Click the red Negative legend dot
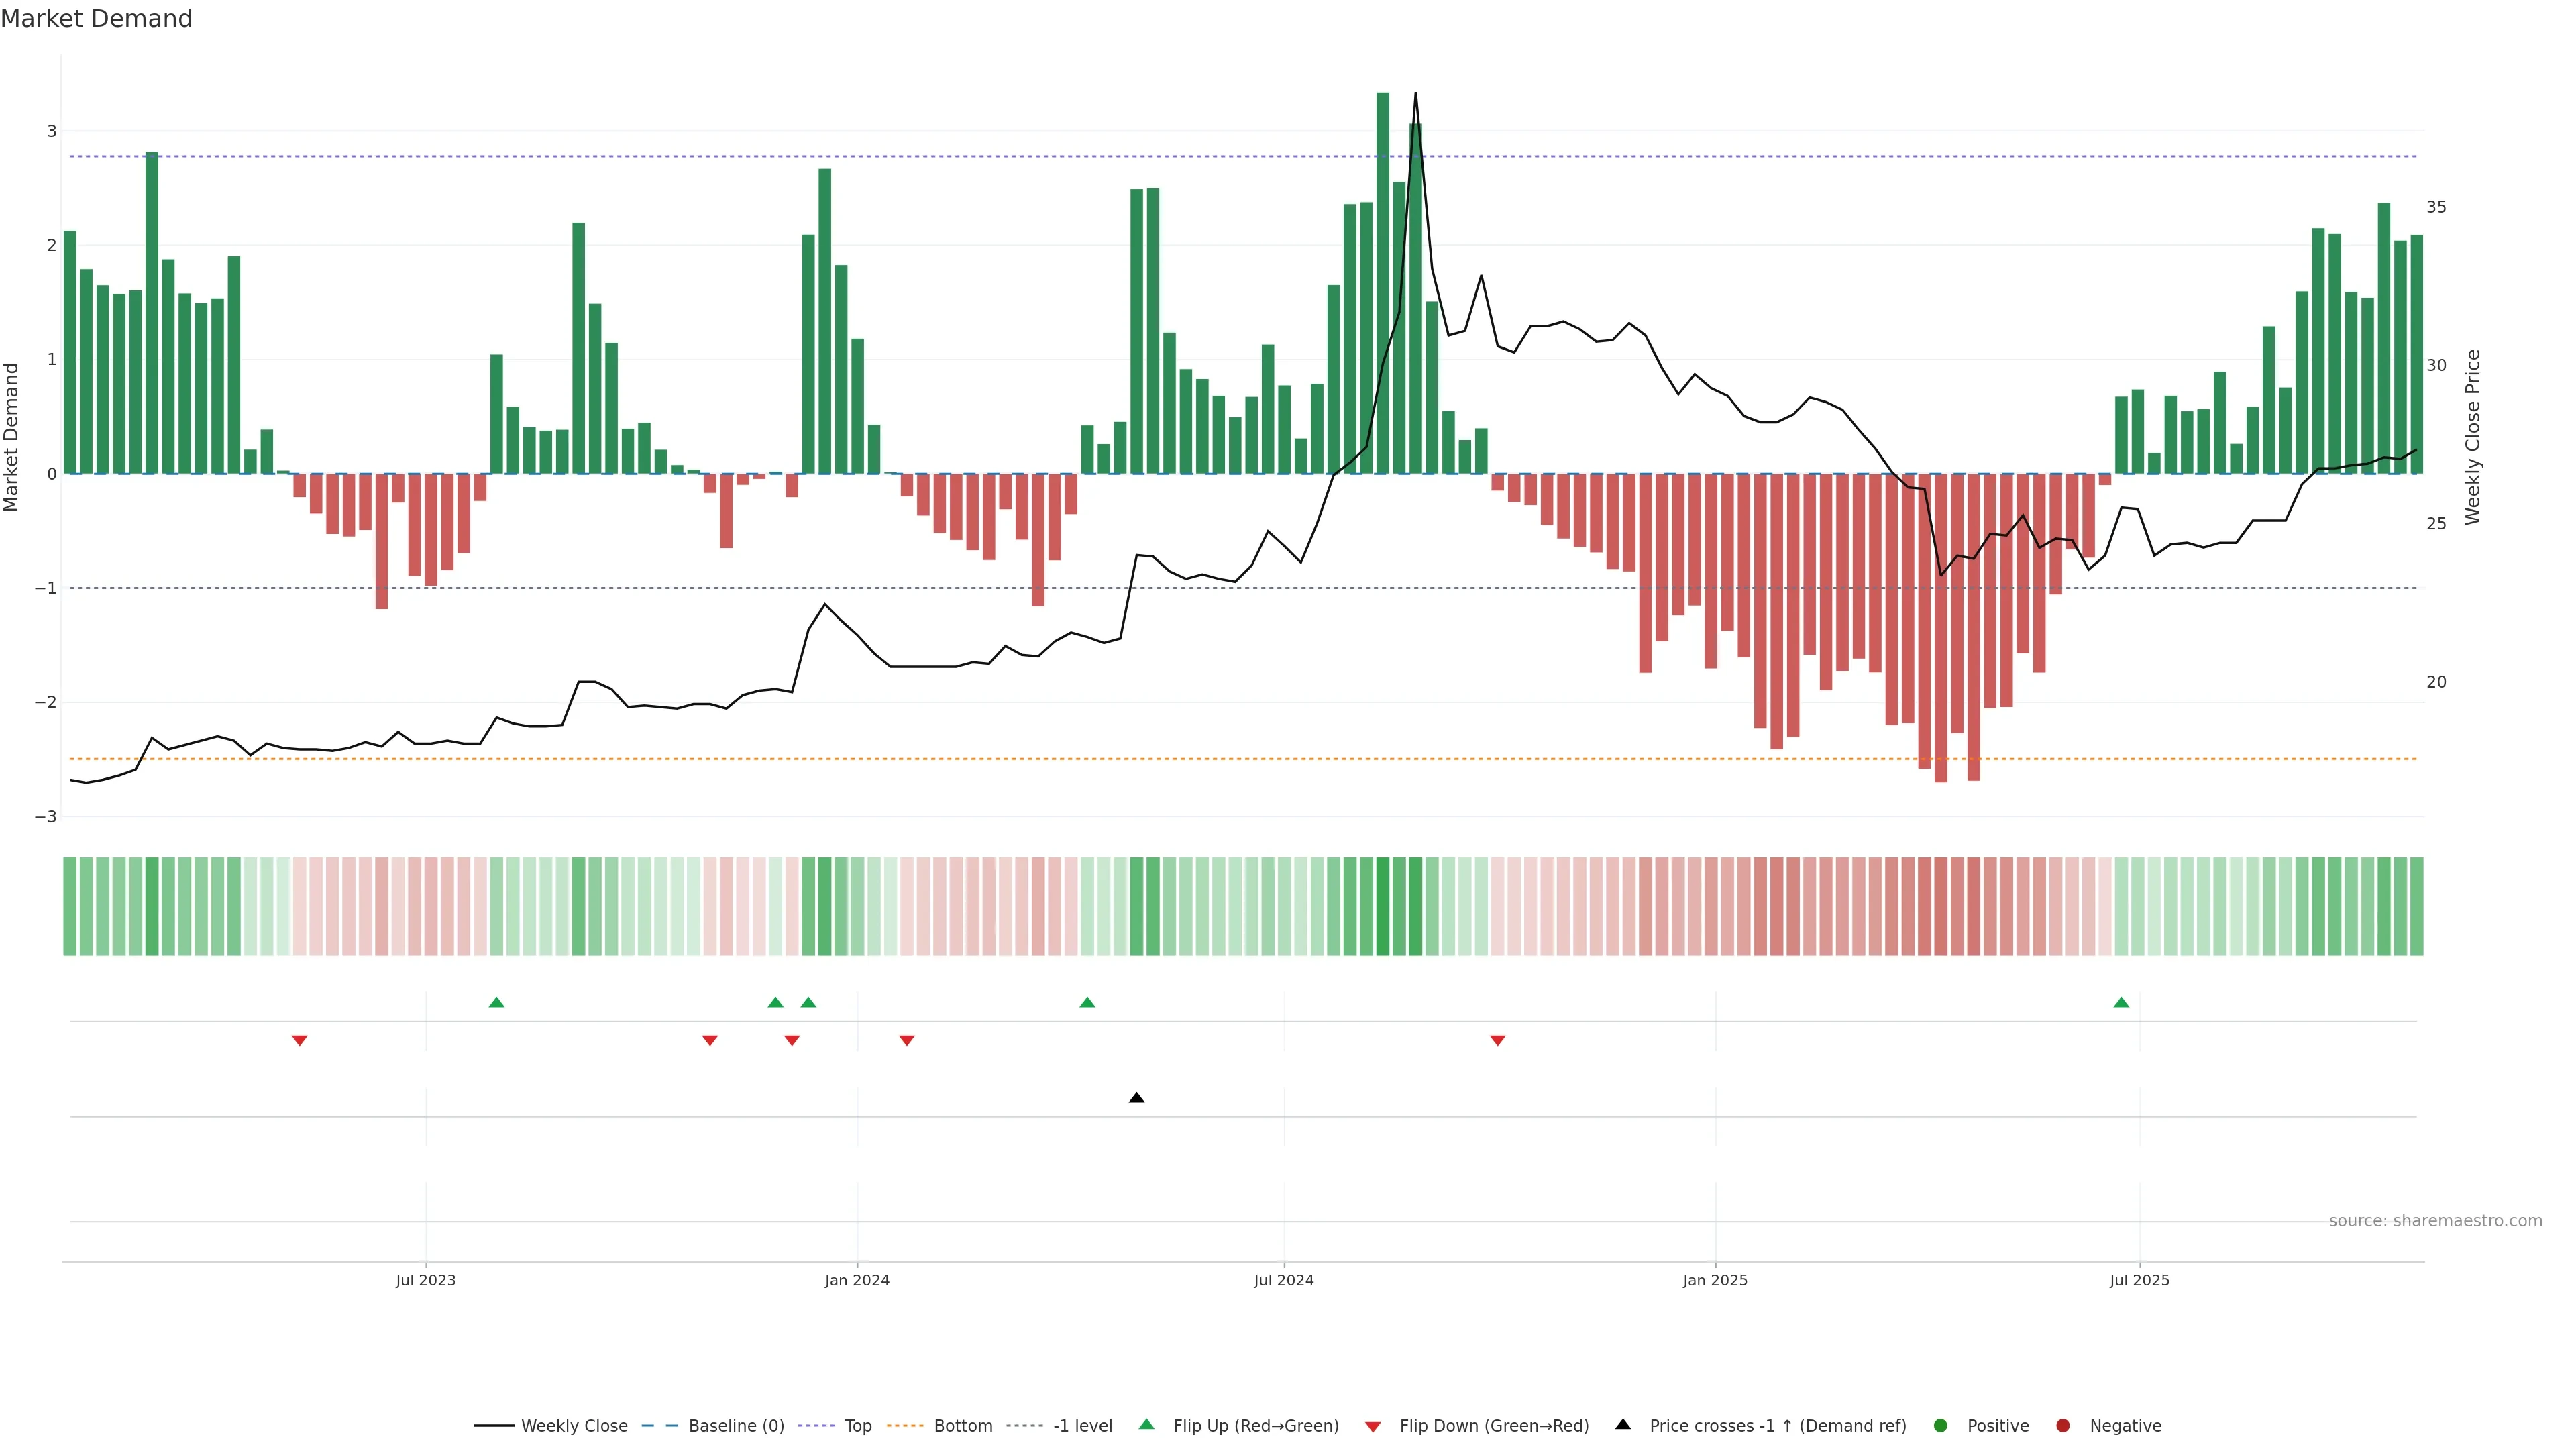Image resolution: width=2576 pixels, height=1449 pixels. (2063, 1426)
